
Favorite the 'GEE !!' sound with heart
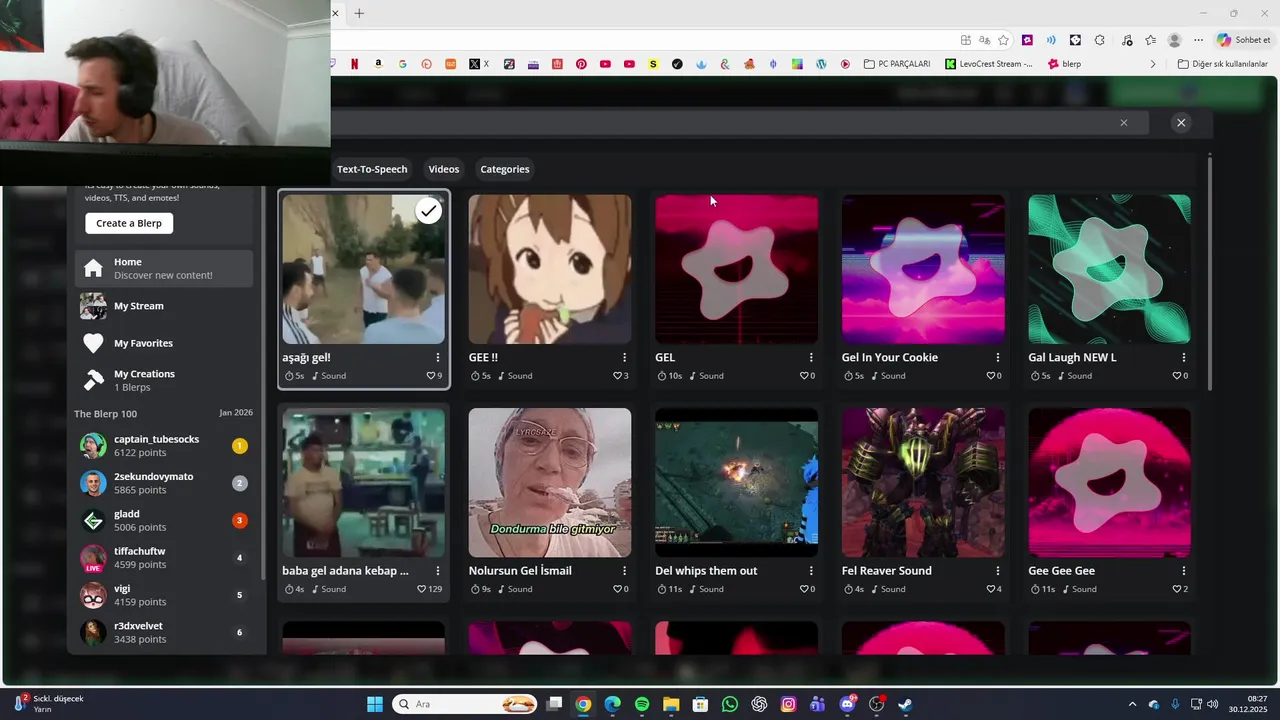[618, 376]
